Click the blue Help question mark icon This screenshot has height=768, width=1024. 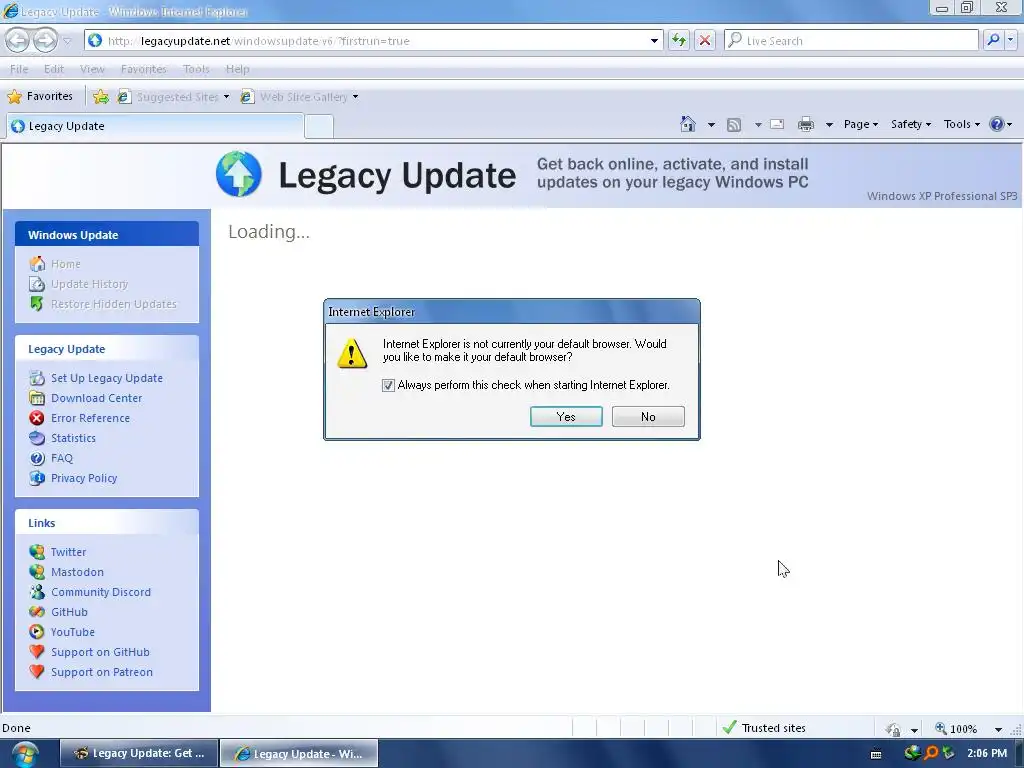point(997,124)
